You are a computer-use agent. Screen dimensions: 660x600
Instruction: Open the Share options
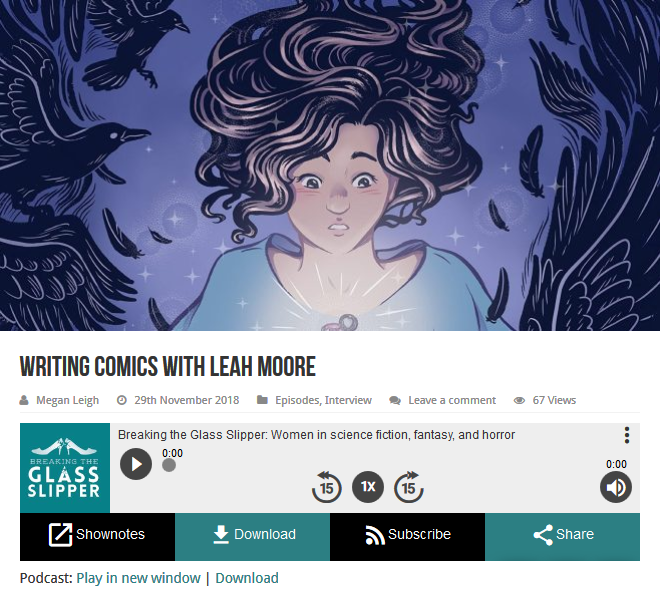pyautogui.click(x=562, y=536)
